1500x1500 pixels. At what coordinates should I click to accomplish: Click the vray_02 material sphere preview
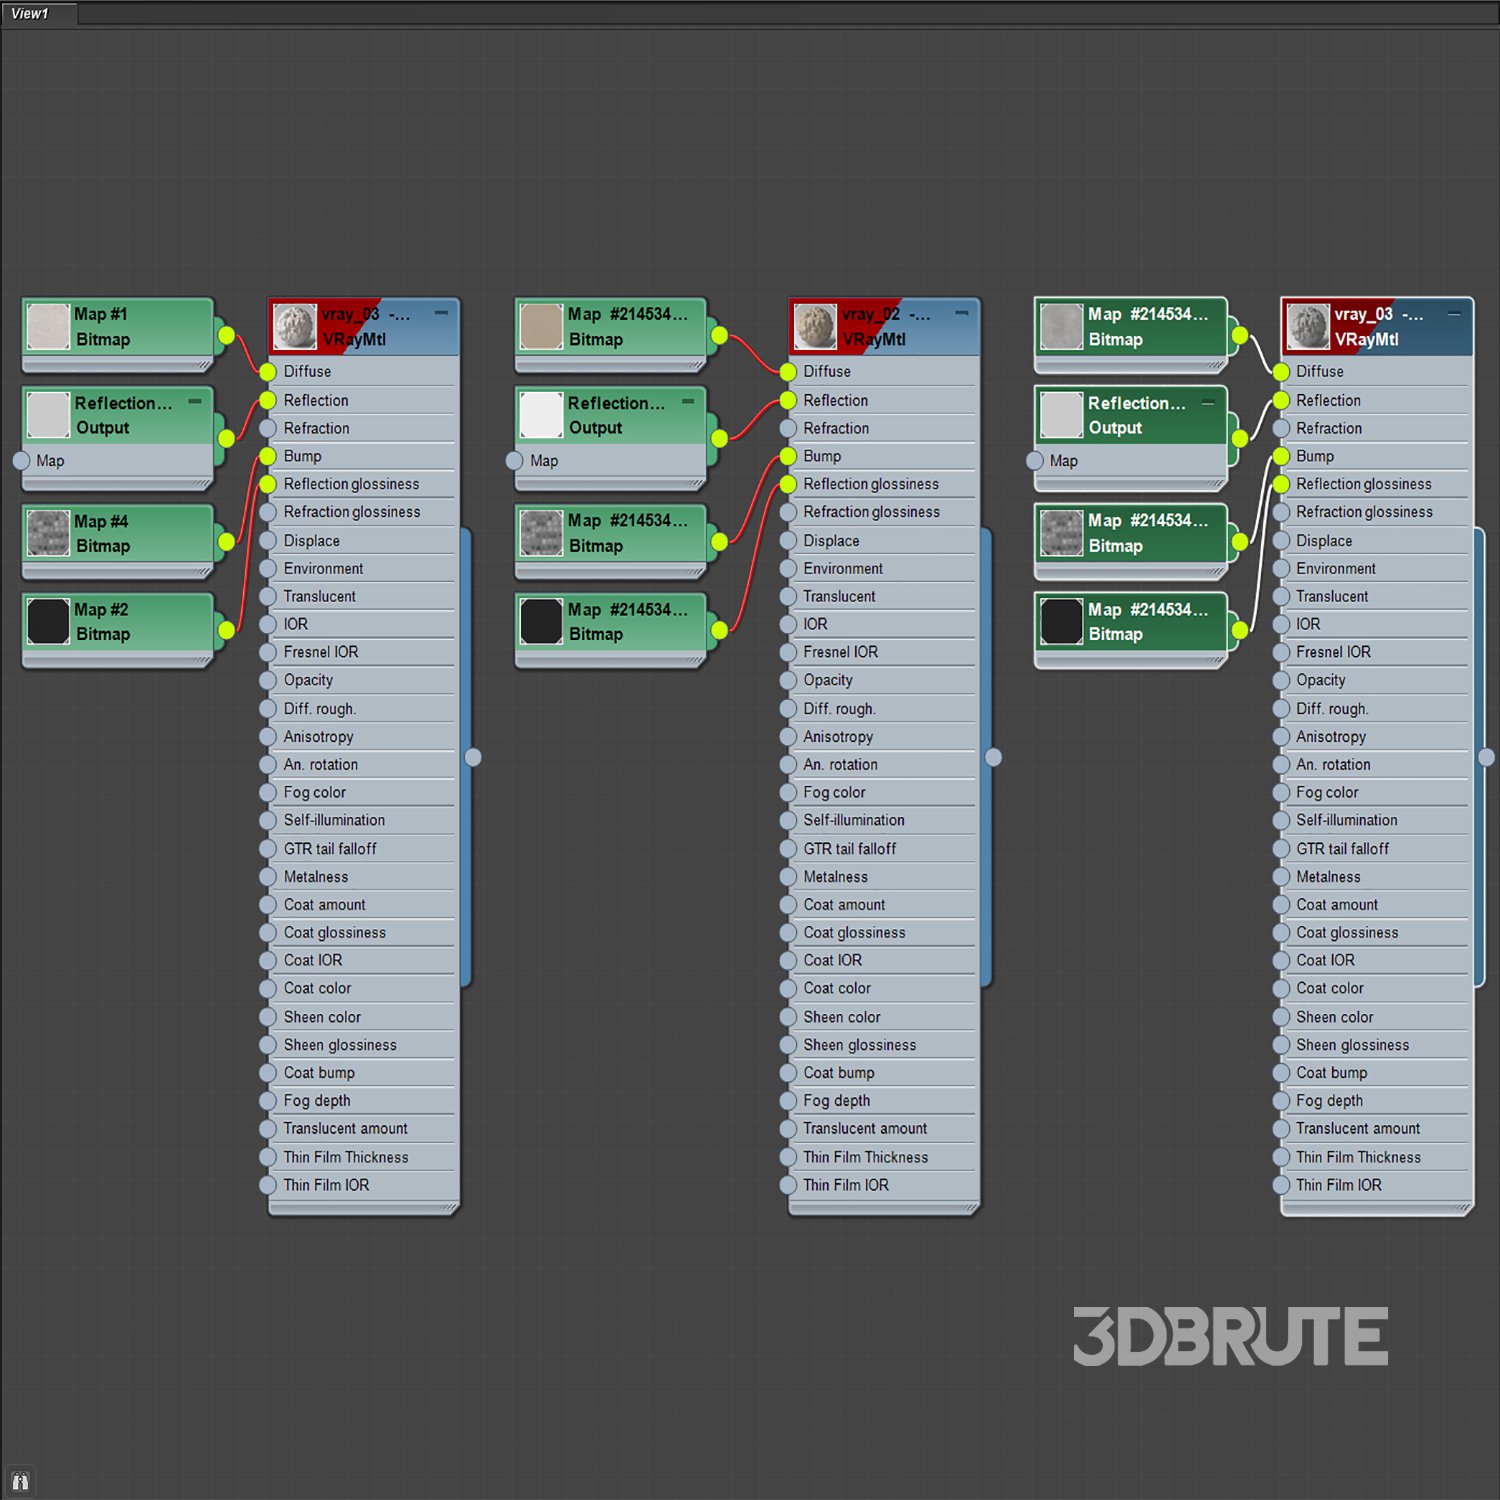815,326
